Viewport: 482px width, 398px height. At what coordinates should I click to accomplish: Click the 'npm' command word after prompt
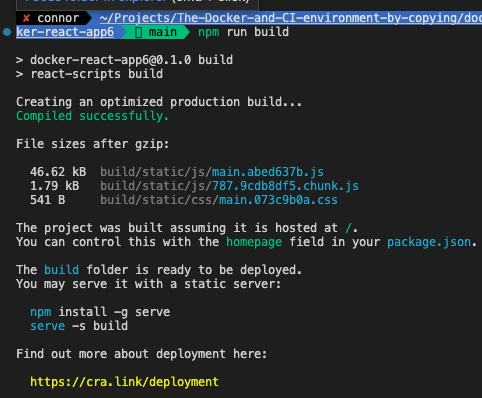[x=209, y=33]
